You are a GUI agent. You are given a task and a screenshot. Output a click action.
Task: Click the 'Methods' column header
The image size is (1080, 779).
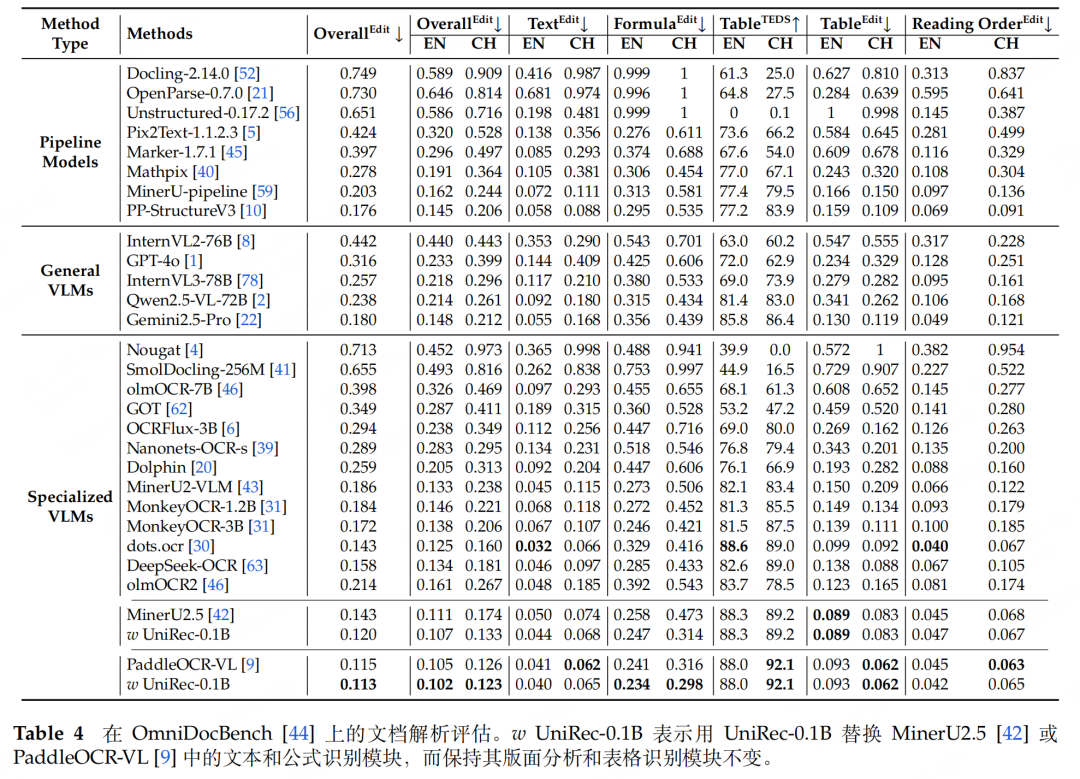point(160,33)
